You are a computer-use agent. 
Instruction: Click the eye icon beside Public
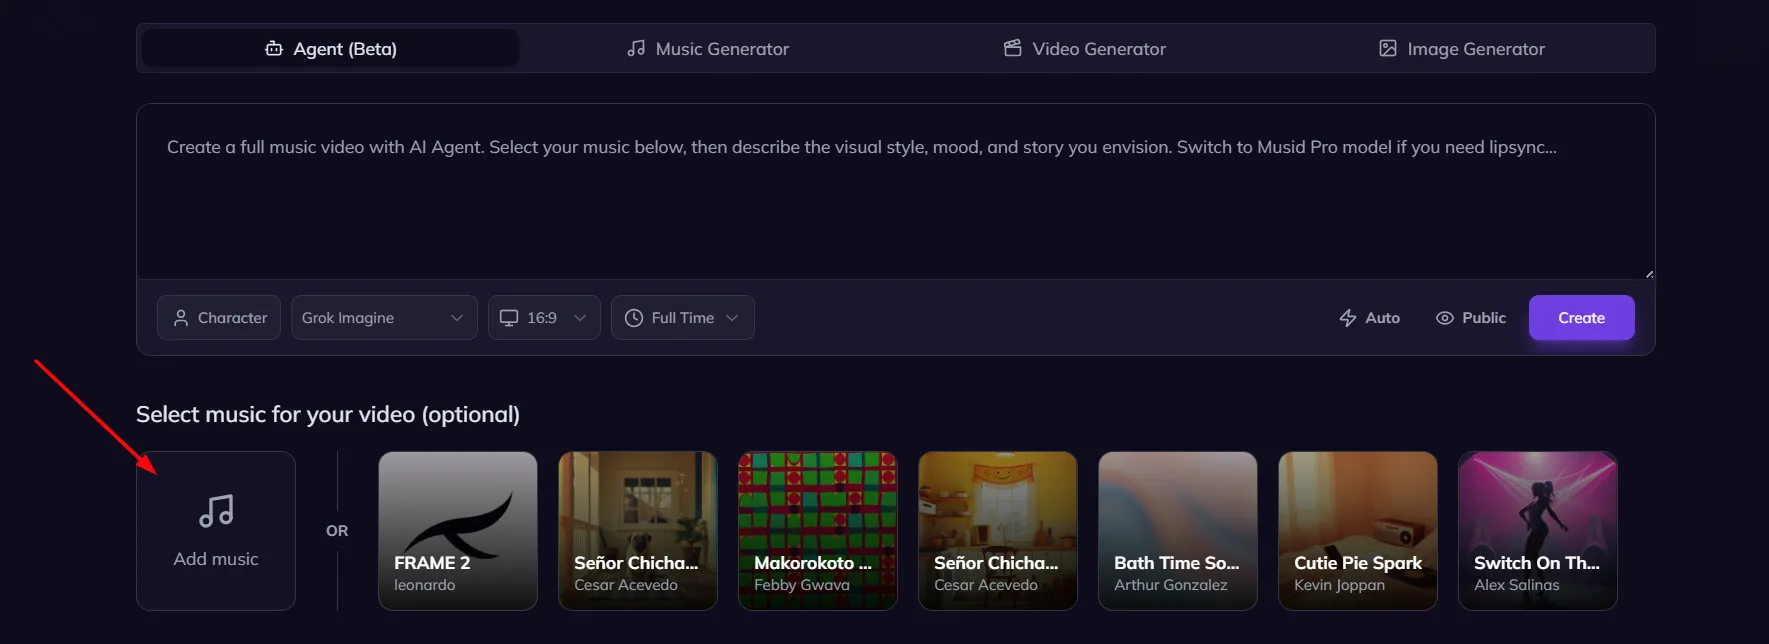click(x=1445, y=318)
